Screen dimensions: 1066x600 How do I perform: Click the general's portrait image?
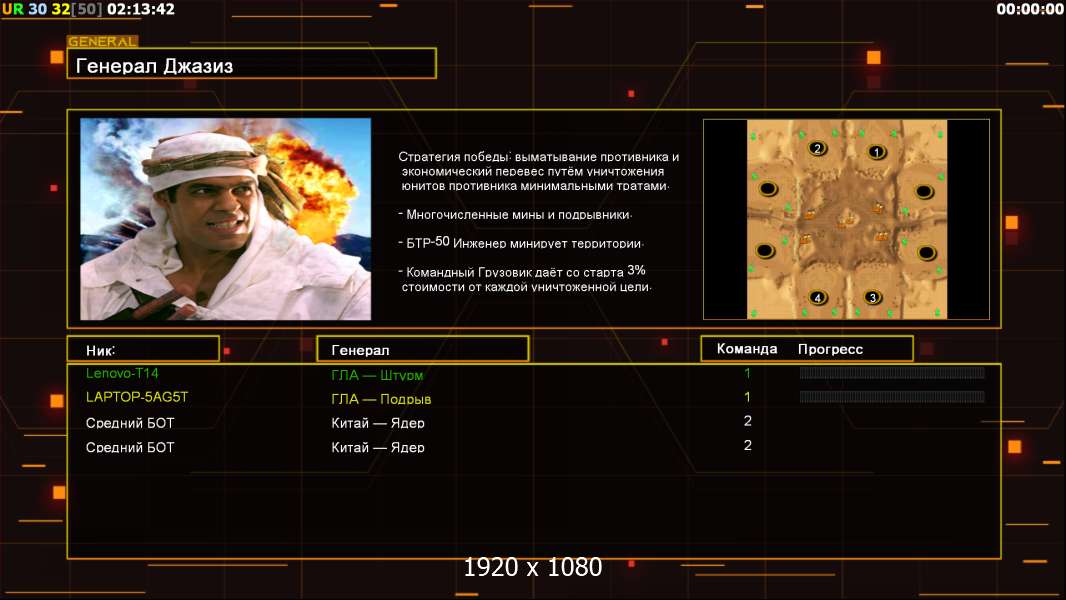(x=226, y=219)
